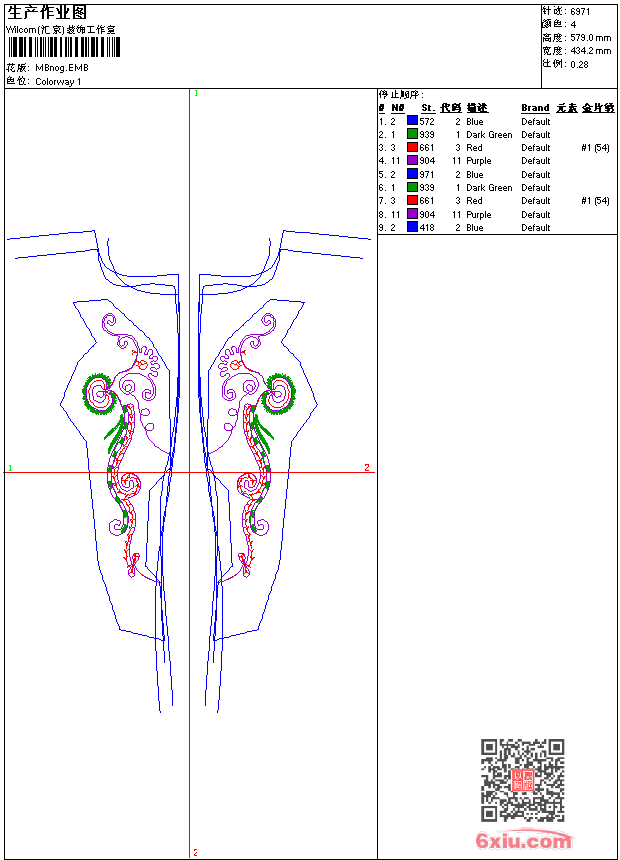Click the red swatch in stop row 7
The height and width of the screenshot is (860, 620).
(413, 200)
